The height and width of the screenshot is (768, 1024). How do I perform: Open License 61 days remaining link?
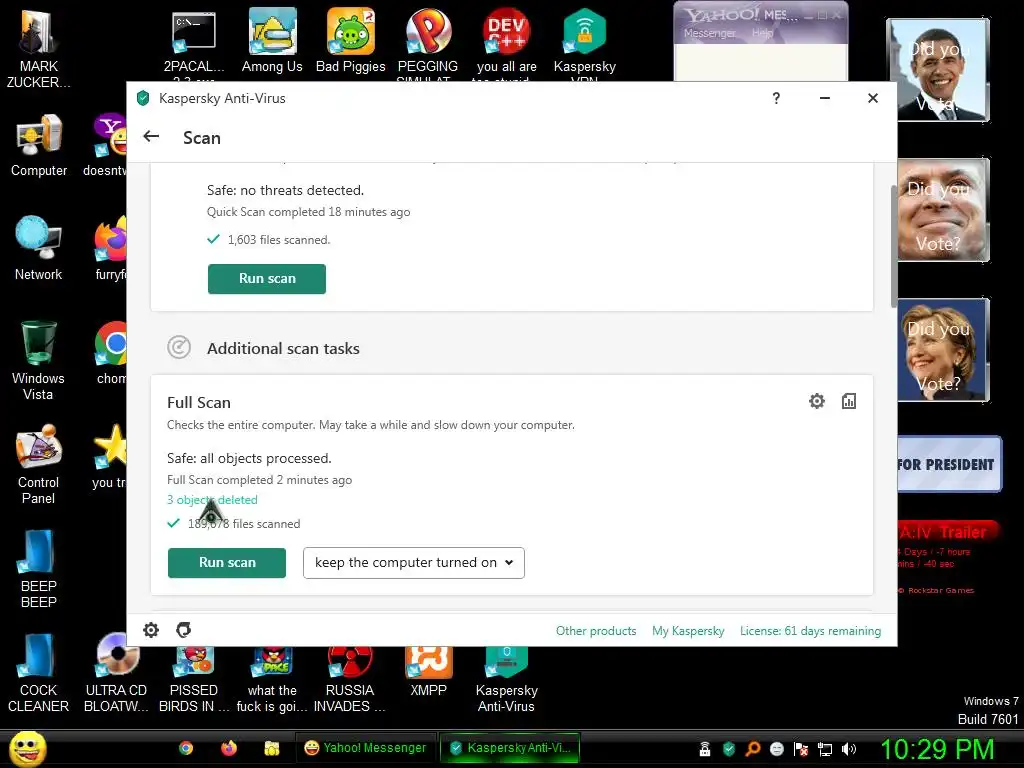(x=810, y=631)
